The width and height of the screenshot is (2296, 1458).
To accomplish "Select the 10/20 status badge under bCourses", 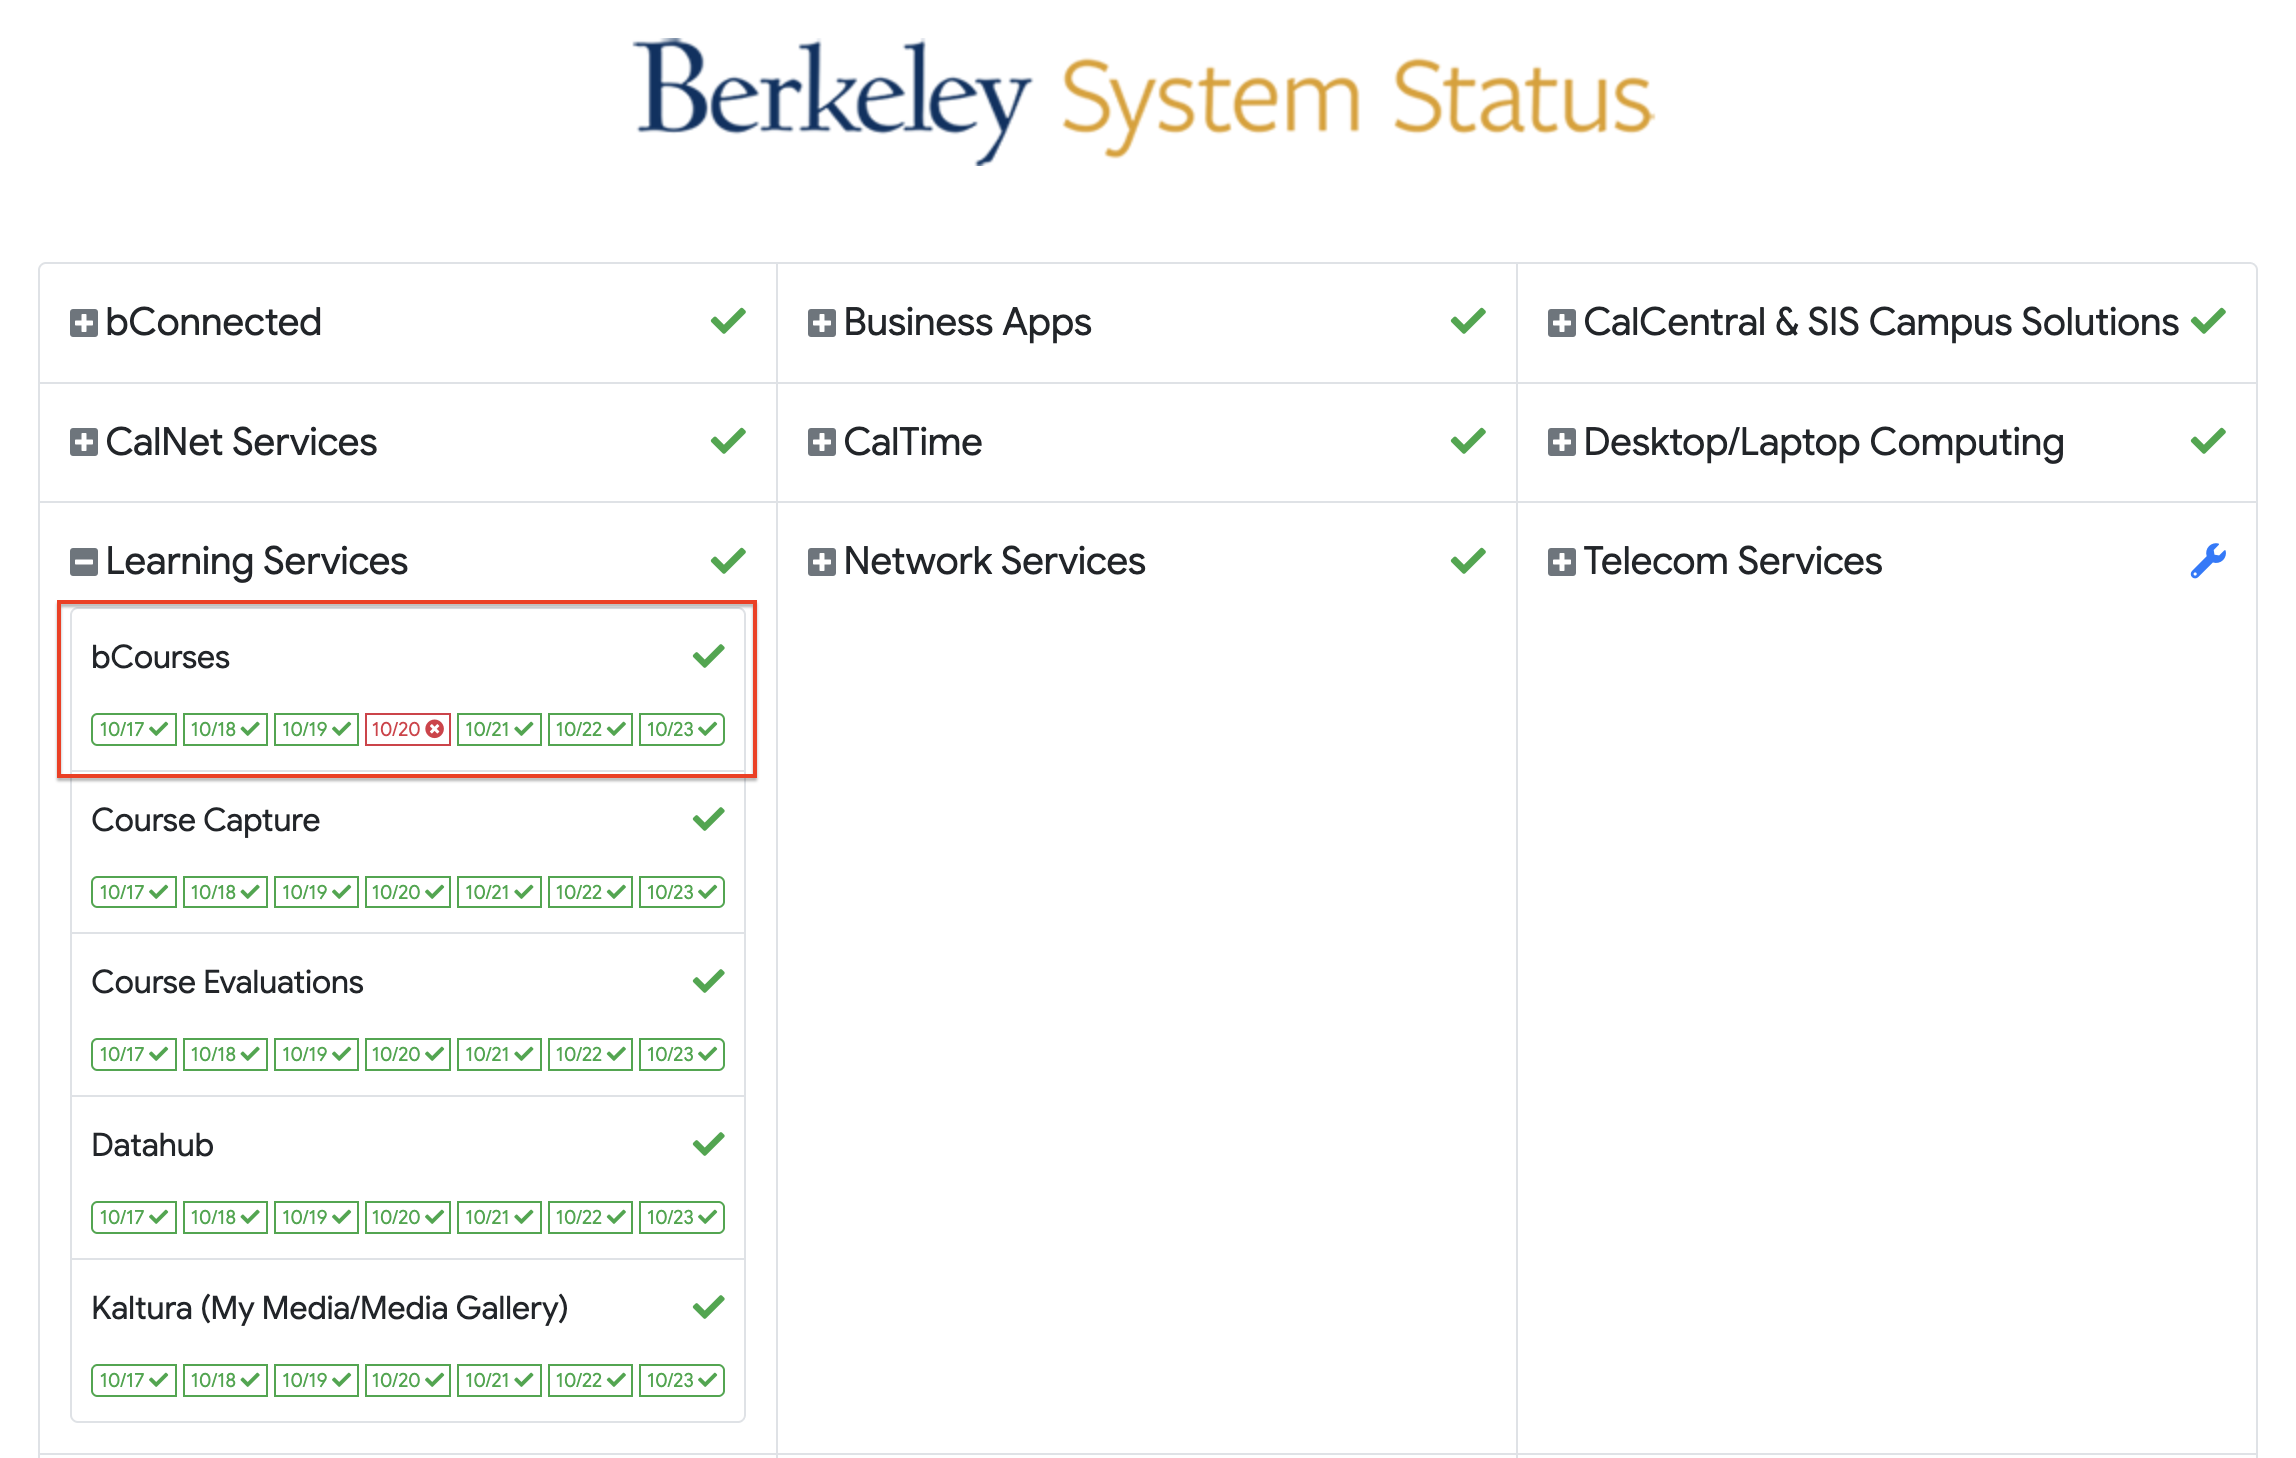I will (407, 730).
